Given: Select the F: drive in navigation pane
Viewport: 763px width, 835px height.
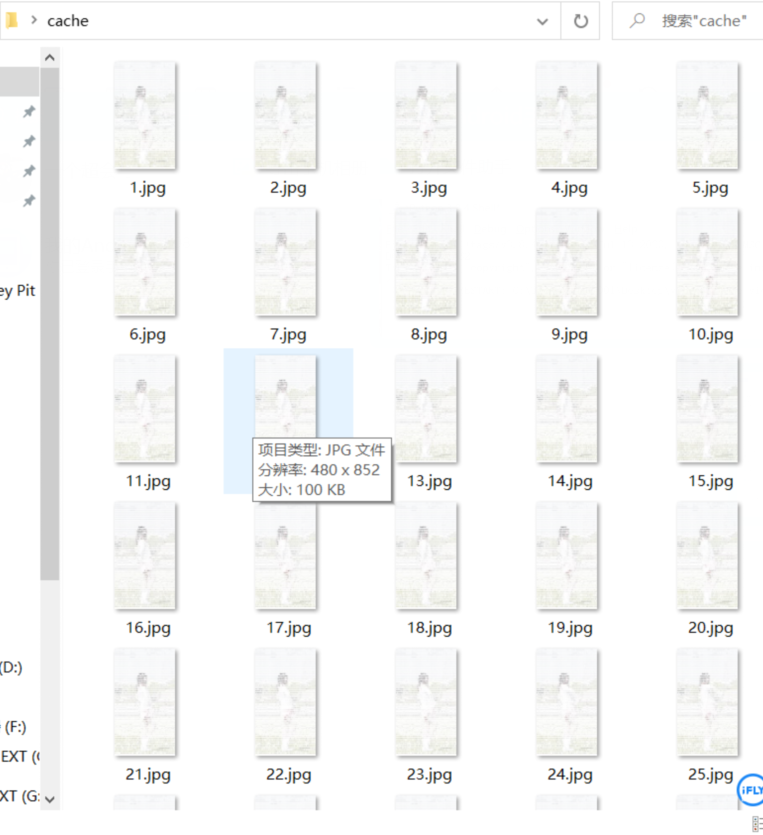Looking at the screenshot, I should [x=14, y=727].
